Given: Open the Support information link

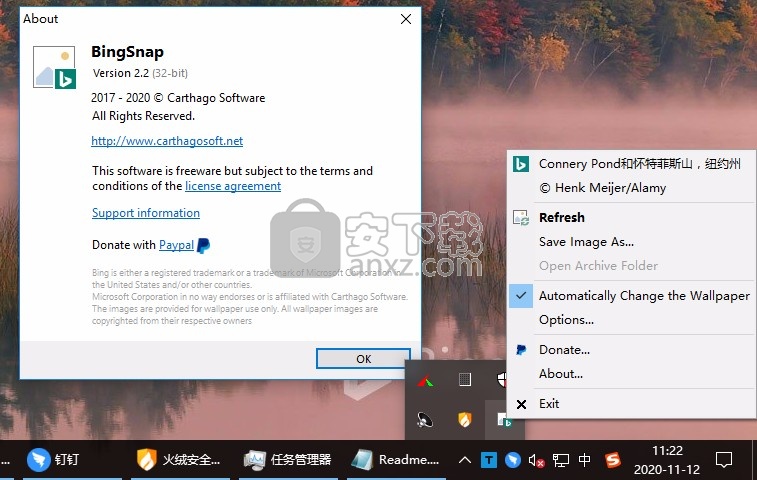Looking at the screenshot, I should tap(146, 213).
